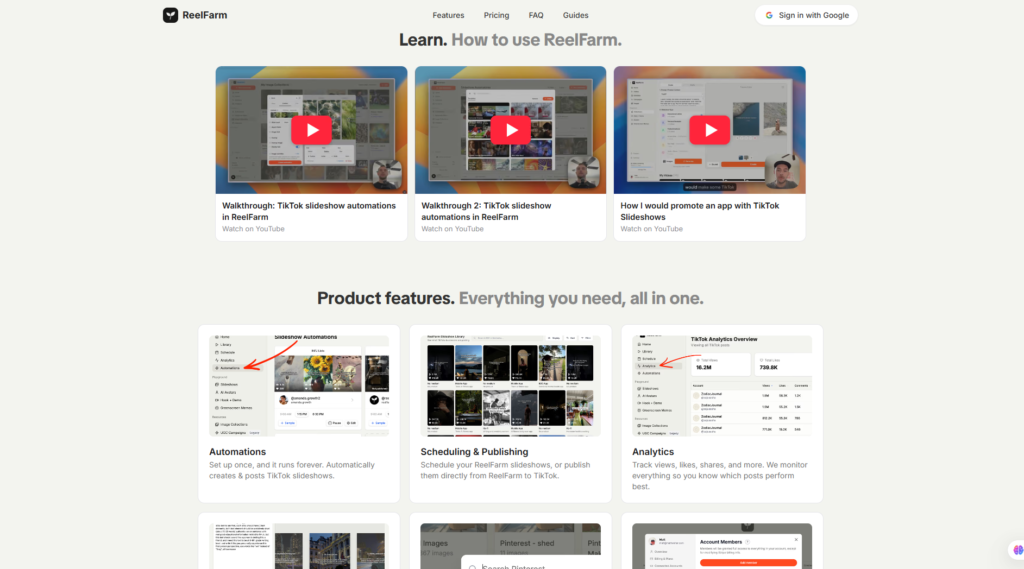Open the Features nav item
The width and height of the screenshot is (1024, 569).
[x=448, y=15]
